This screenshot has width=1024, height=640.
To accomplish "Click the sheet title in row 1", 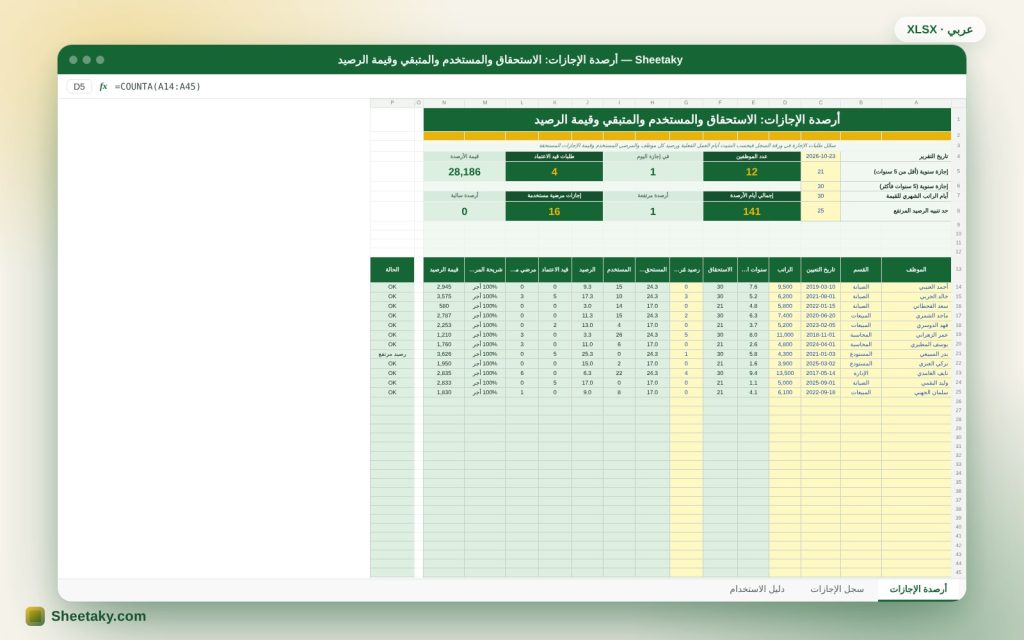I will click(687, 120).
